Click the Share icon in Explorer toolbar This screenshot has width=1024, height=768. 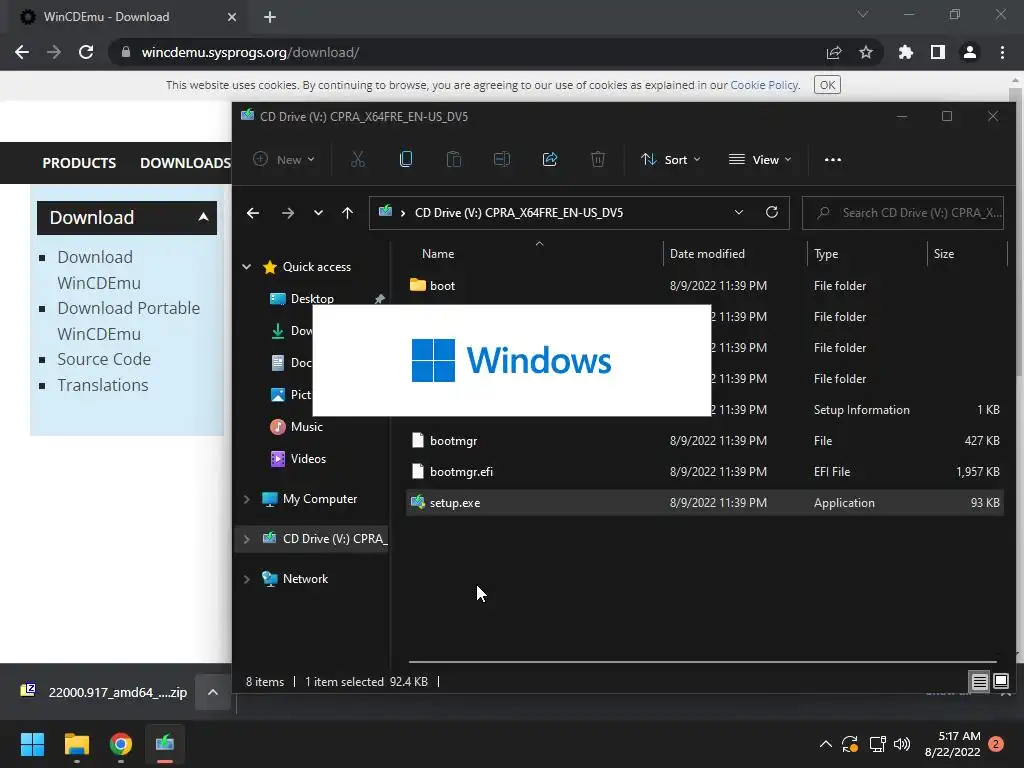550,159
